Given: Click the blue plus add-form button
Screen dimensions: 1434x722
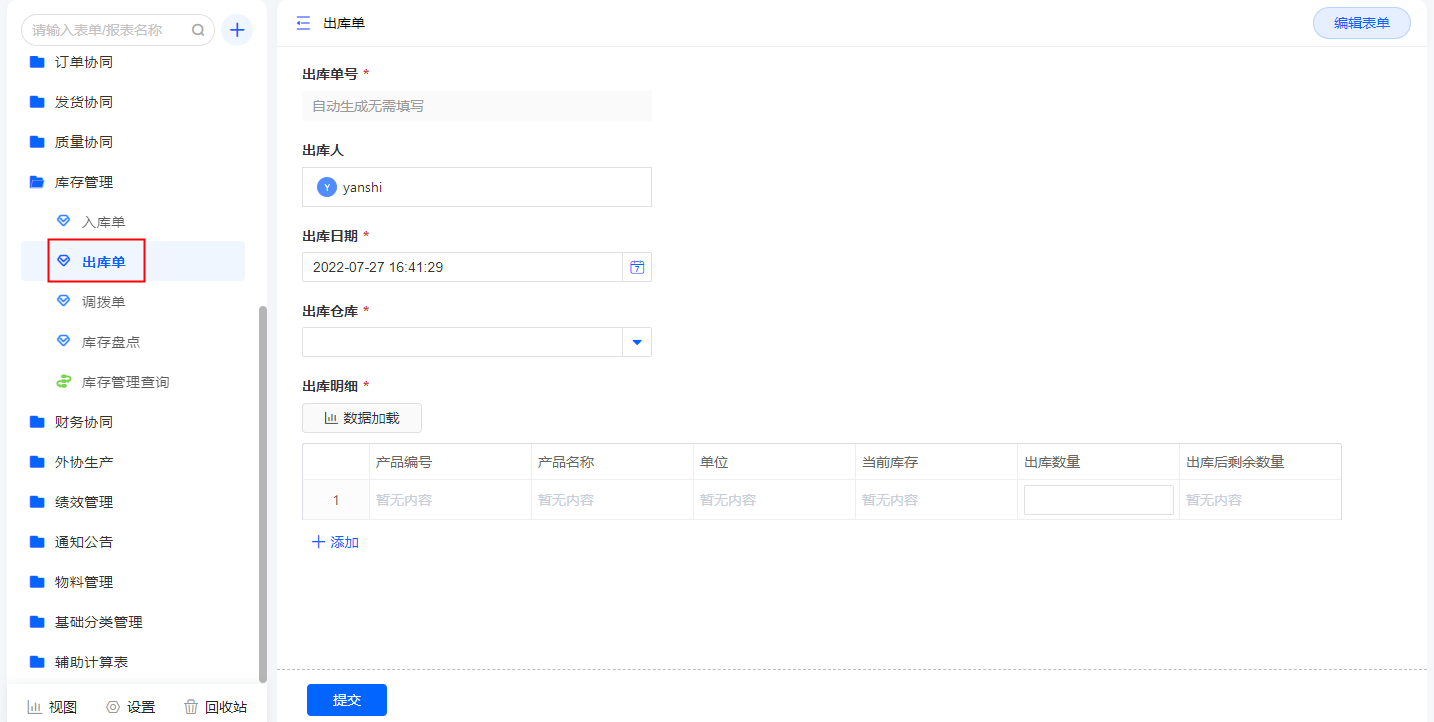Looking at the screenshot, I should tap(237, 30).
